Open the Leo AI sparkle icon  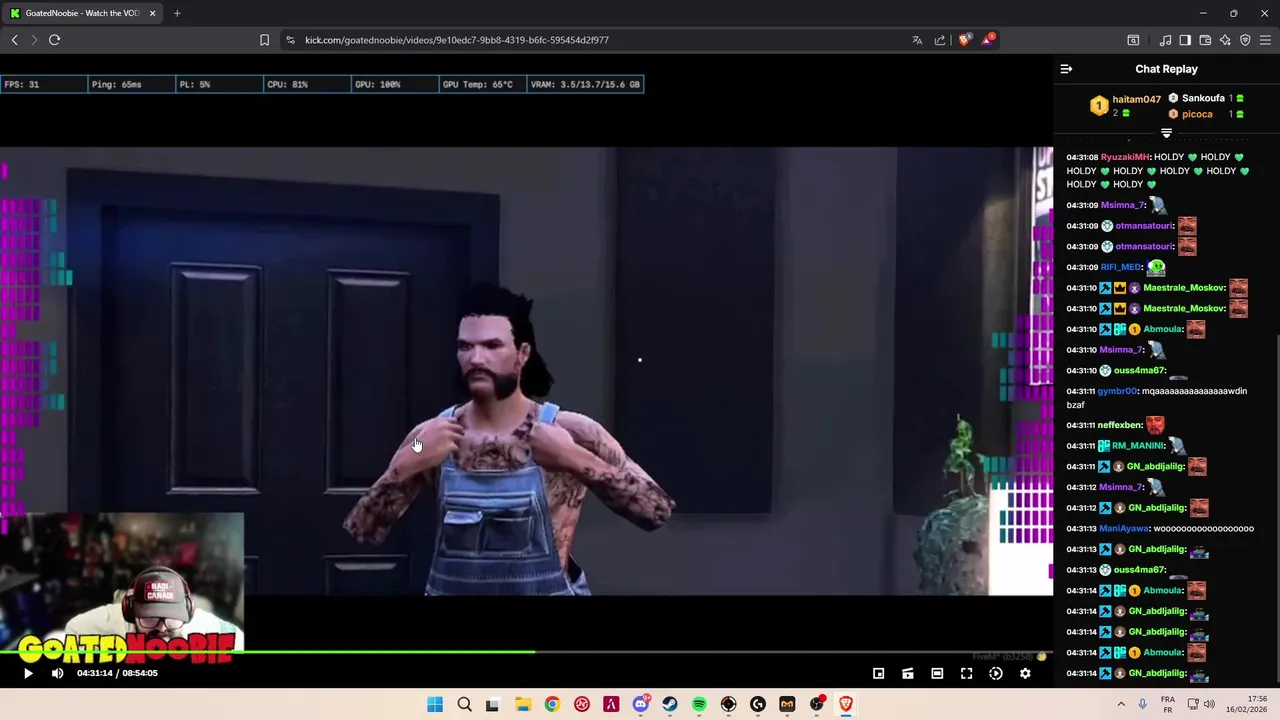(1225, 40)
